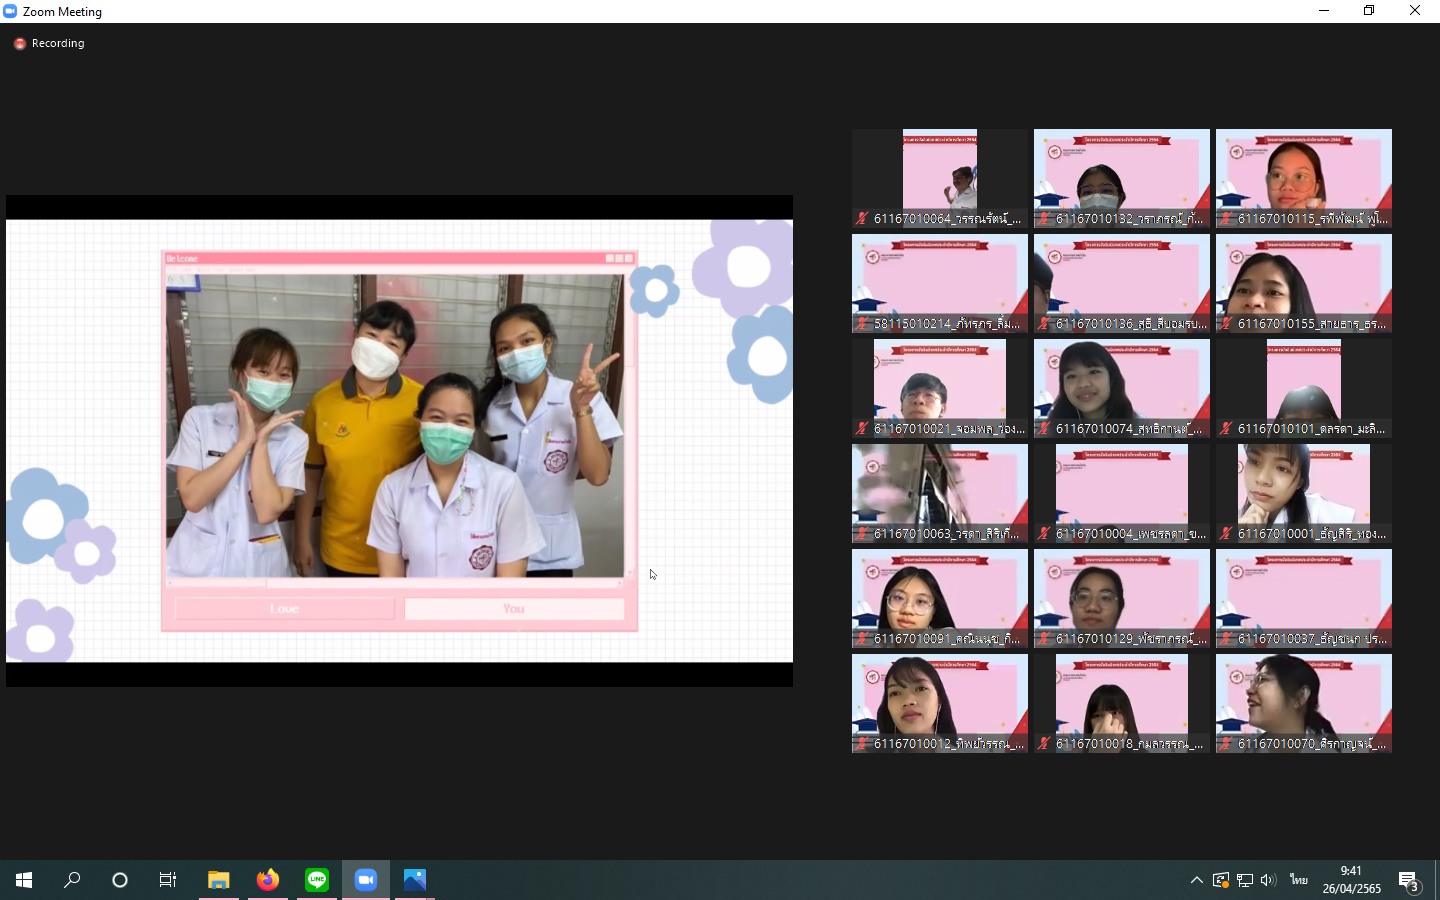1440x900 pixels.
Task: Open the Windows Start menu
Action: 24,880
